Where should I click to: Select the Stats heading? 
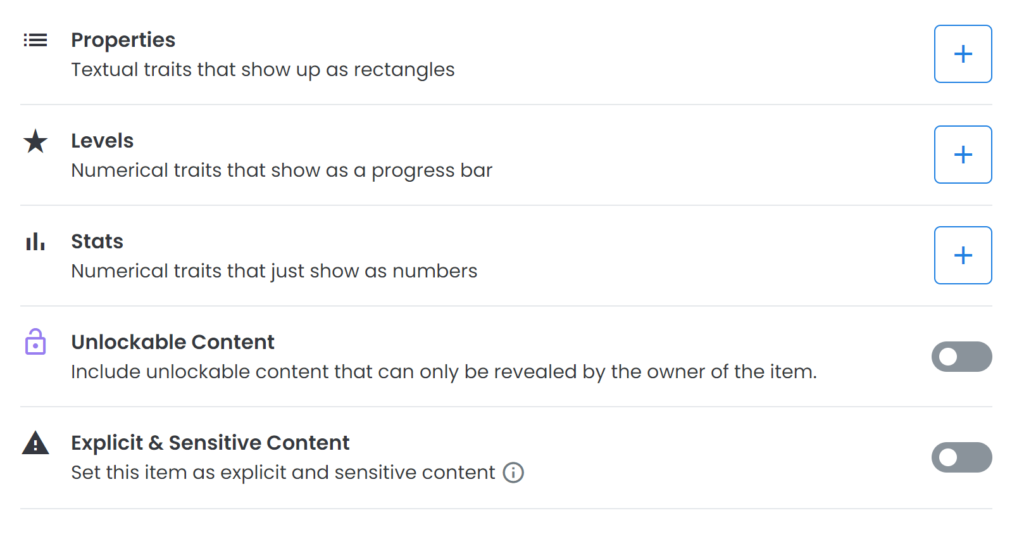pos(97,242)
